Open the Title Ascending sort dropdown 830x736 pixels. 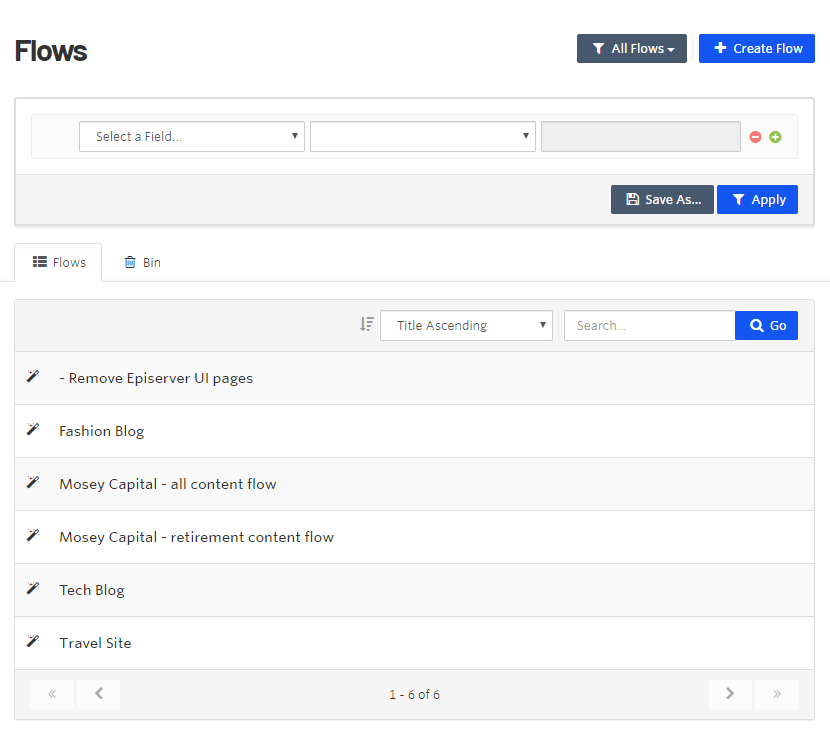click(466, 325)
